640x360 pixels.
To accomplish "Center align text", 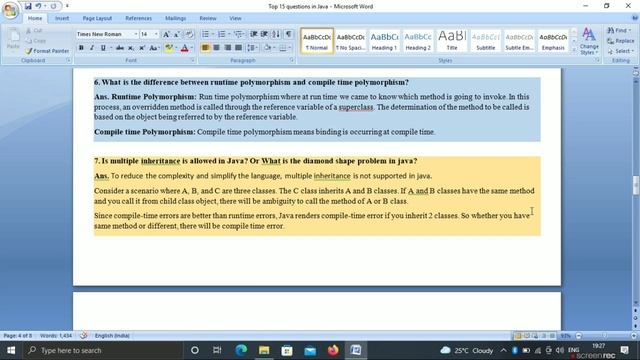I will pos(216,48).
